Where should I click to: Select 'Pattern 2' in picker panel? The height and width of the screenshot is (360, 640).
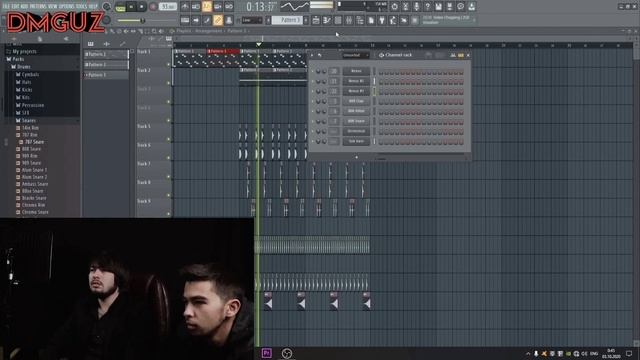tap(106, 64)
